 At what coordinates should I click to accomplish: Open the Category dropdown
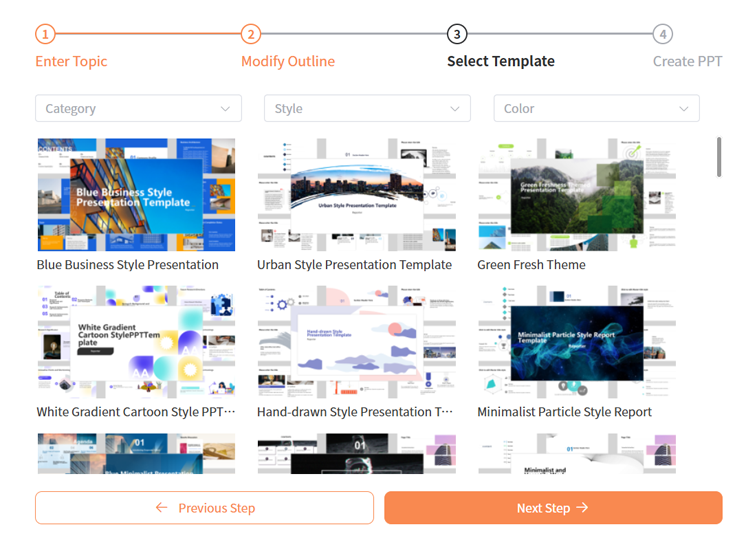click(138, 108)
